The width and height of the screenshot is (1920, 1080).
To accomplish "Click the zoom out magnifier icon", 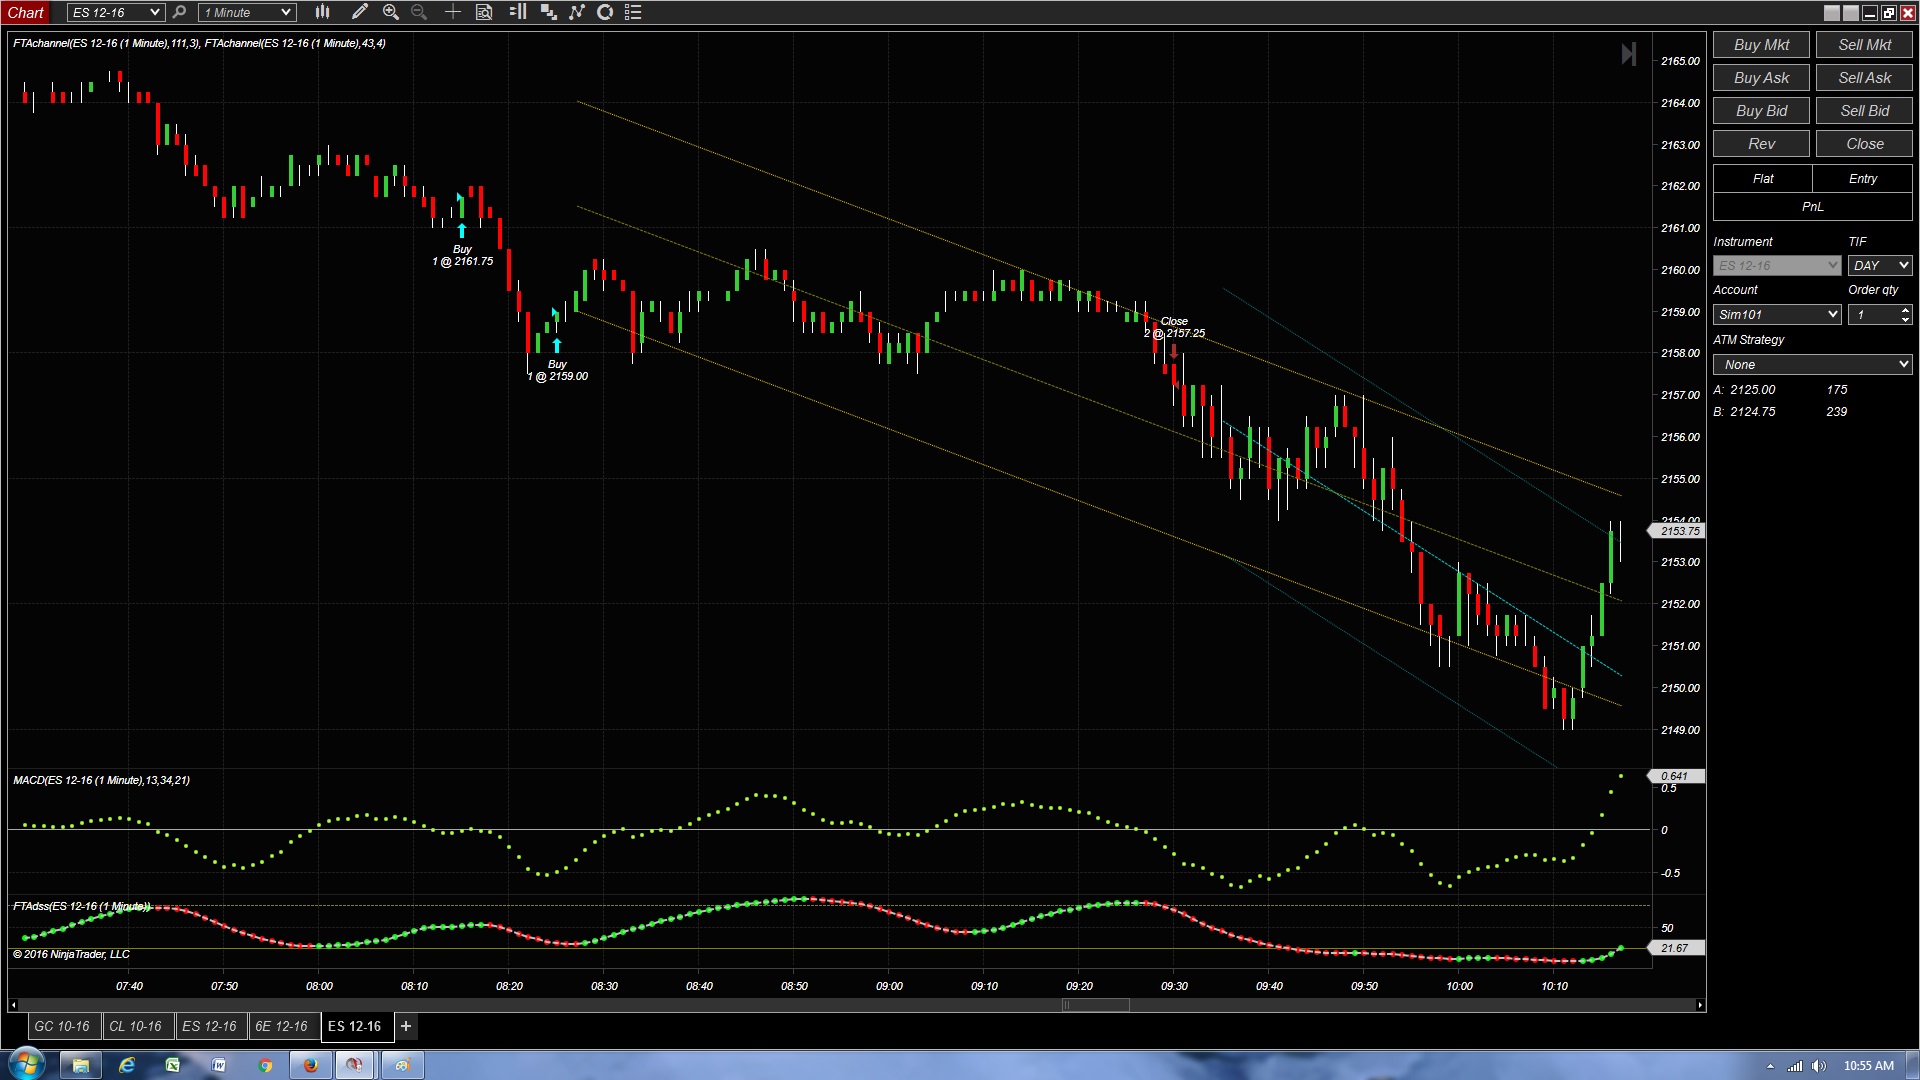I will tap(419, 12).
